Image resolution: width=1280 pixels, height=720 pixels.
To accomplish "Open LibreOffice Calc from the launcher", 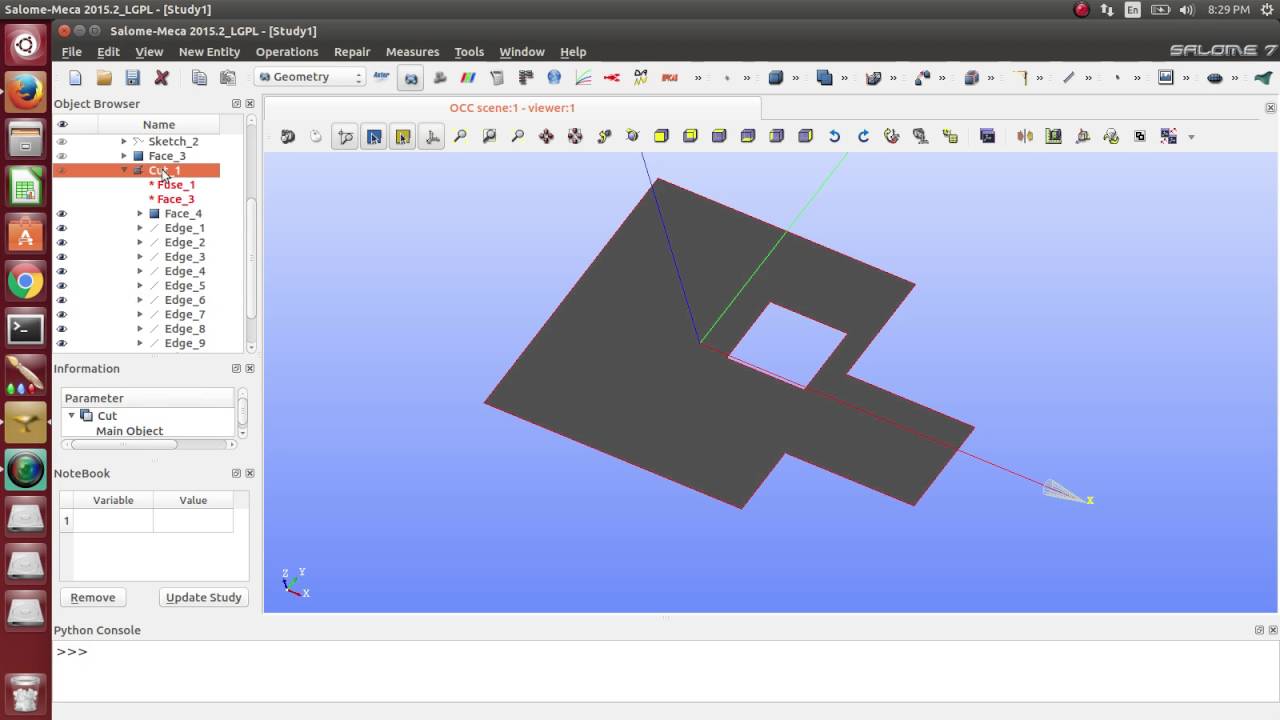I will coord(25,186).
